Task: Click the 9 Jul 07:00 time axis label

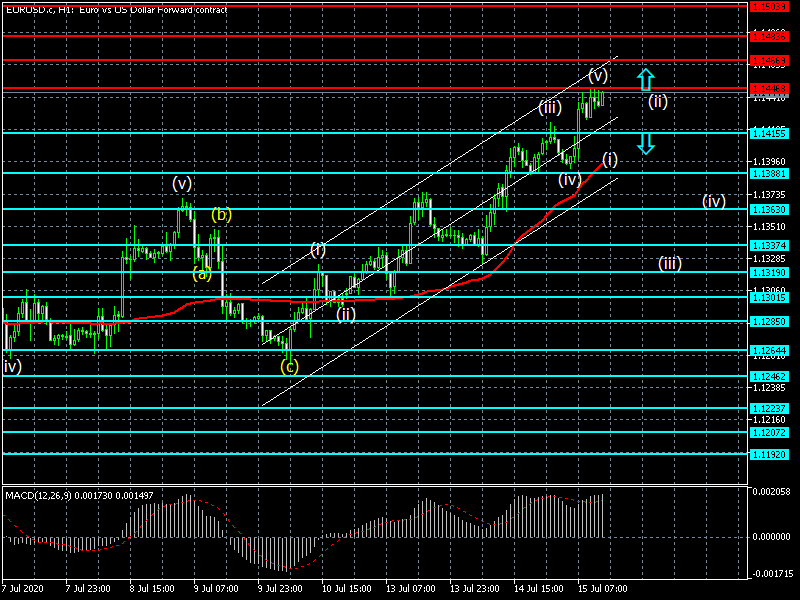Action: [x=216, y=589]
